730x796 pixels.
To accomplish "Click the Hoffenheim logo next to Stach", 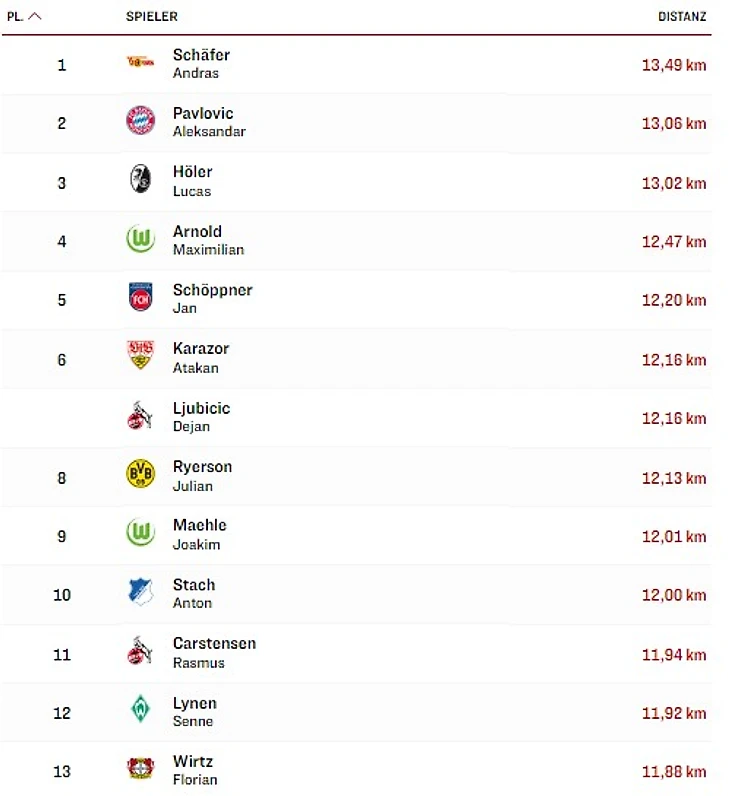I will 140,593.
